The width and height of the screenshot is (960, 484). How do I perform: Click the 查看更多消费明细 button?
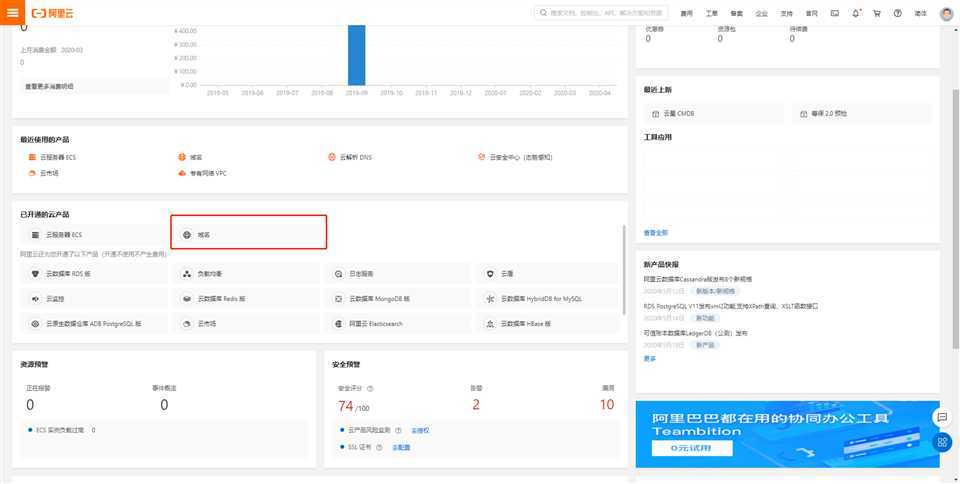click(x=94, y=87)
